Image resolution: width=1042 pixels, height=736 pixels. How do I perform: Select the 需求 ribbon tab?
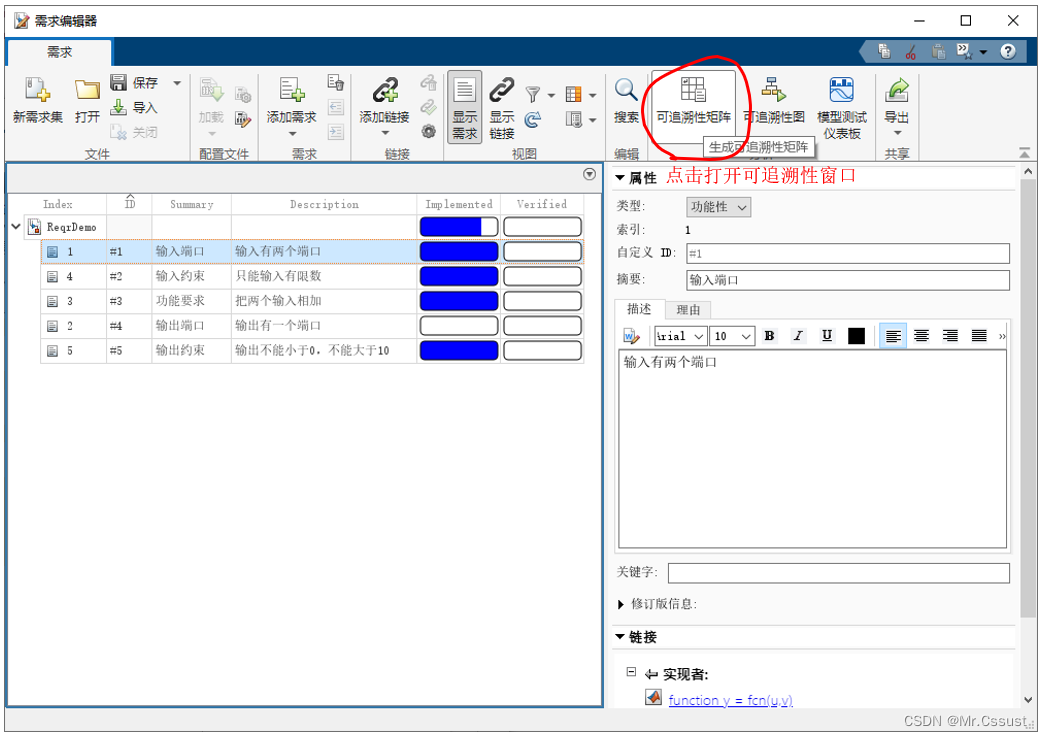[x=60, y=52]
